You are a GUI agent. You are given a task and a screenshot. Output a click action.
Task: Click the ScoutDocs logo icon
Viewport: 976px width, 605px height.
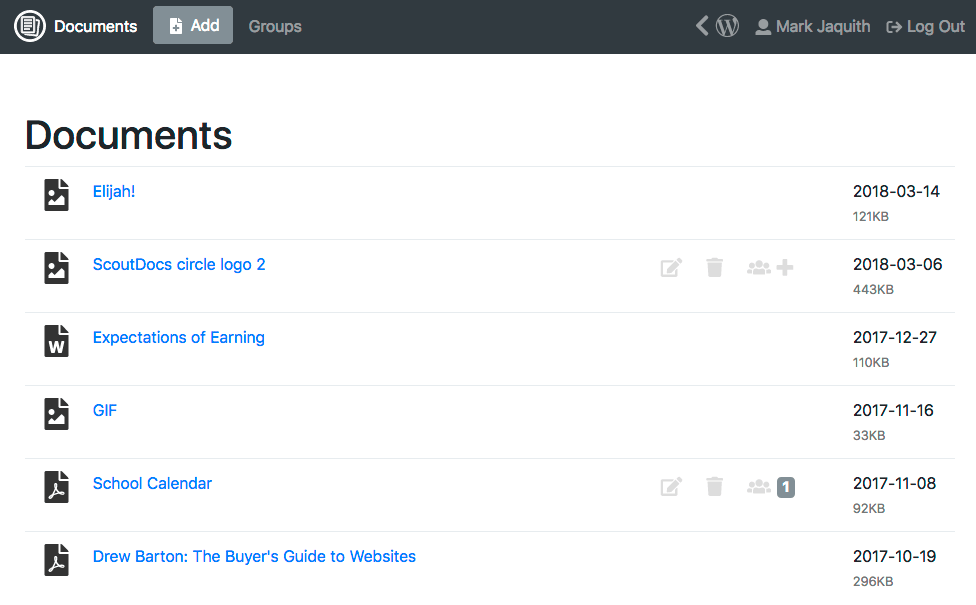30,26
